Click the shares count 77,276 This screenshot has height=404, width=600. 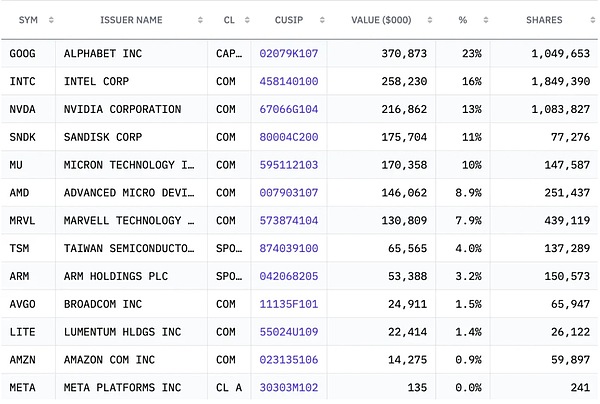pos(571,137)
